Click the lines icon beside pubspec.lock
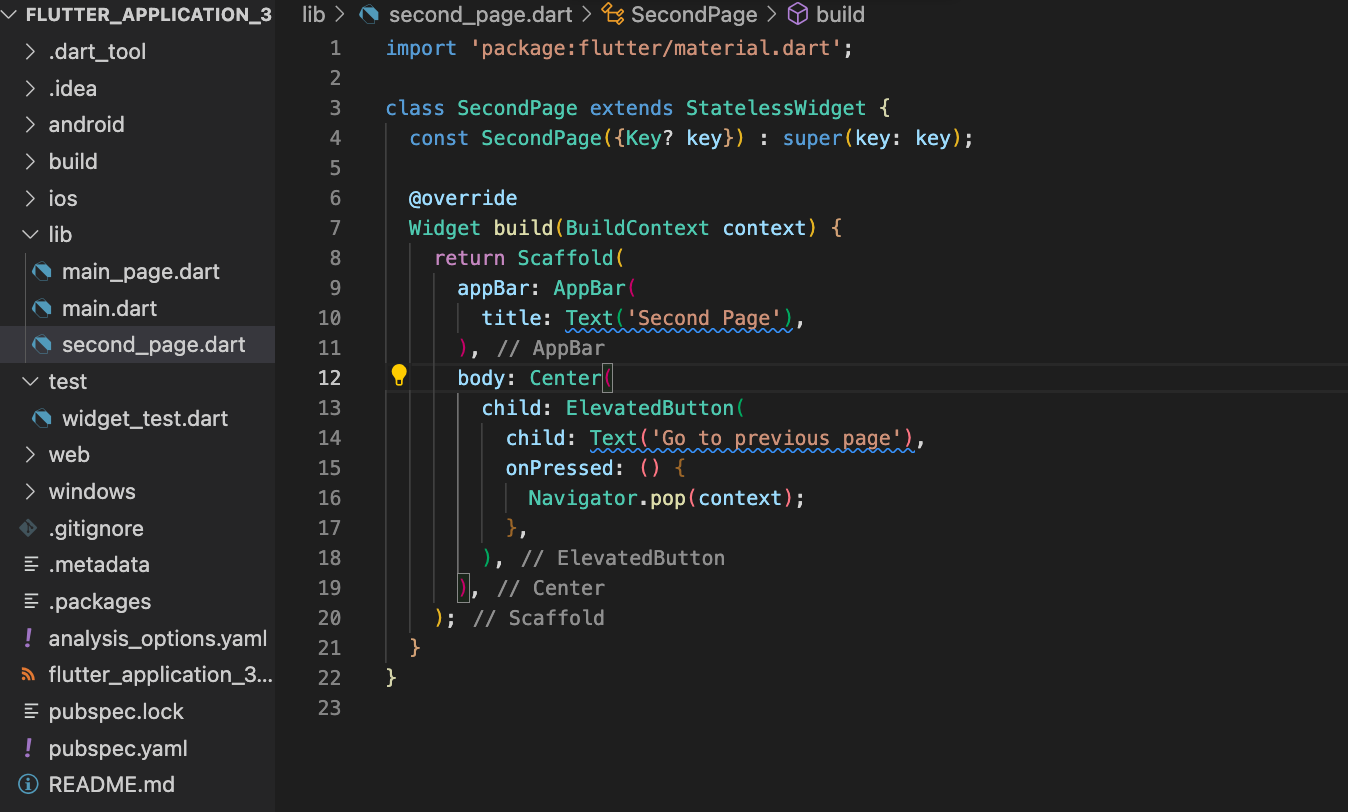1348x812 pixels. 30,712
